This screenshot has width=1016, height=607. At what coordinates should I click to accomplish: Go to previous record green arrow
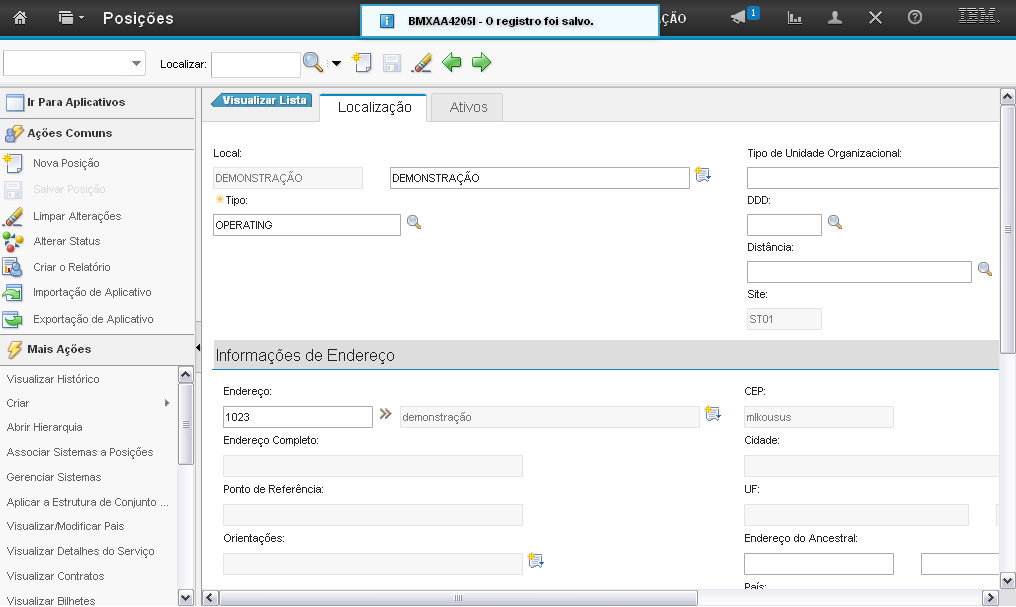[x=452, y=63]
